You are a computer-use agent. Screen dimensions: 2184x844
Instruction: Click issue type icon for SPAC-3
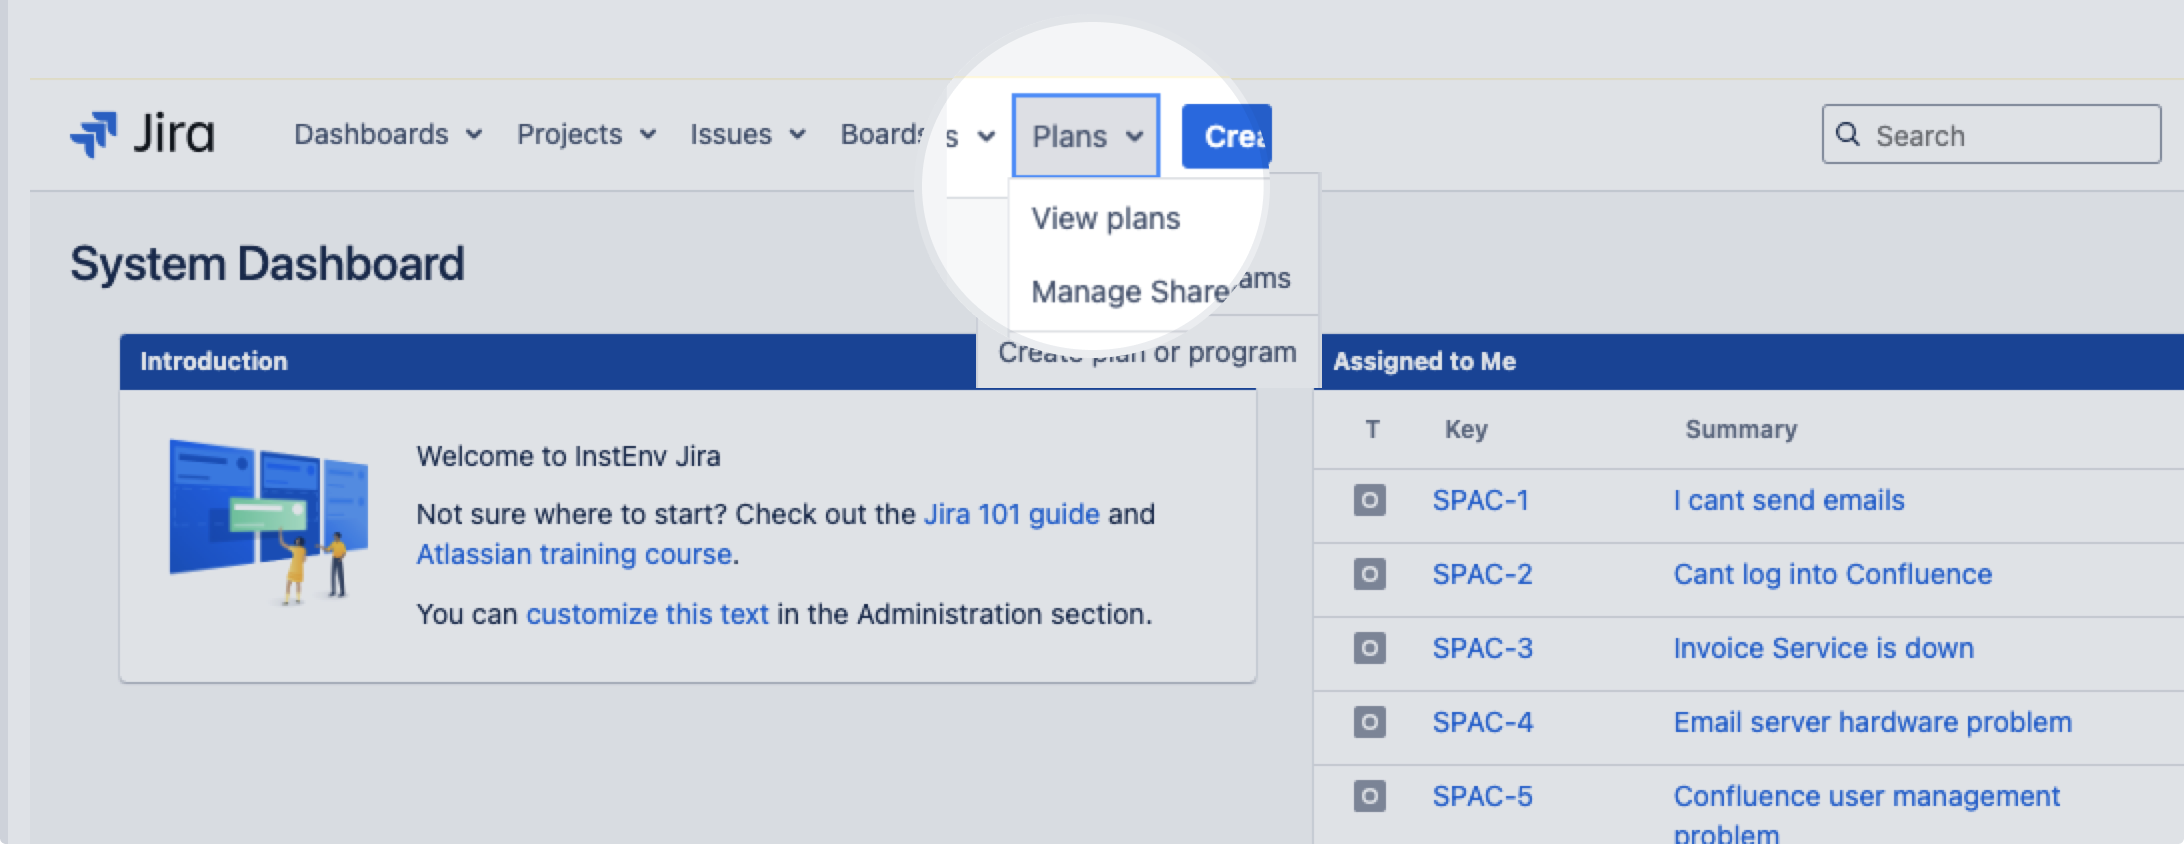click(1369, 648)
